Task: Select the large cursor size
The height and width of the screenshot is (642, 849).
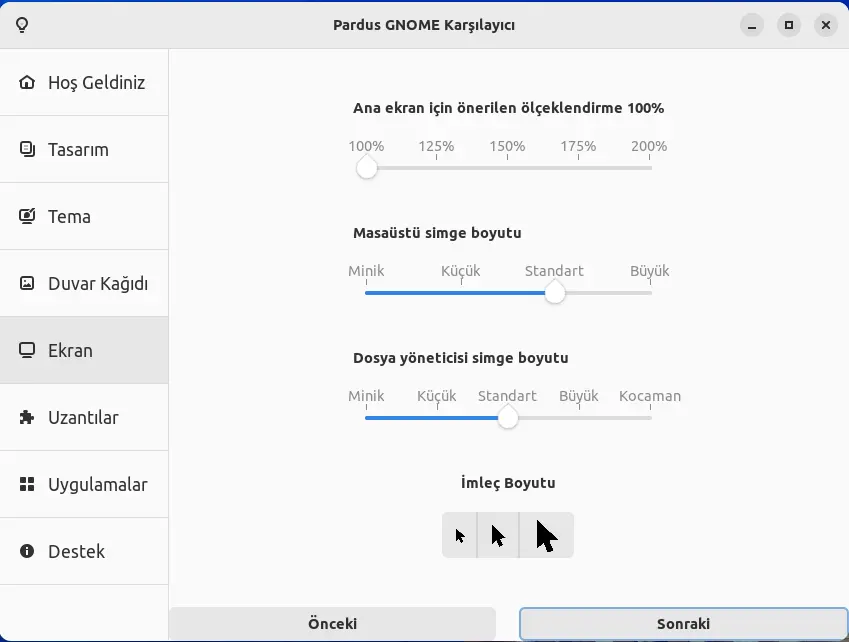Action: tap(546, 535)
